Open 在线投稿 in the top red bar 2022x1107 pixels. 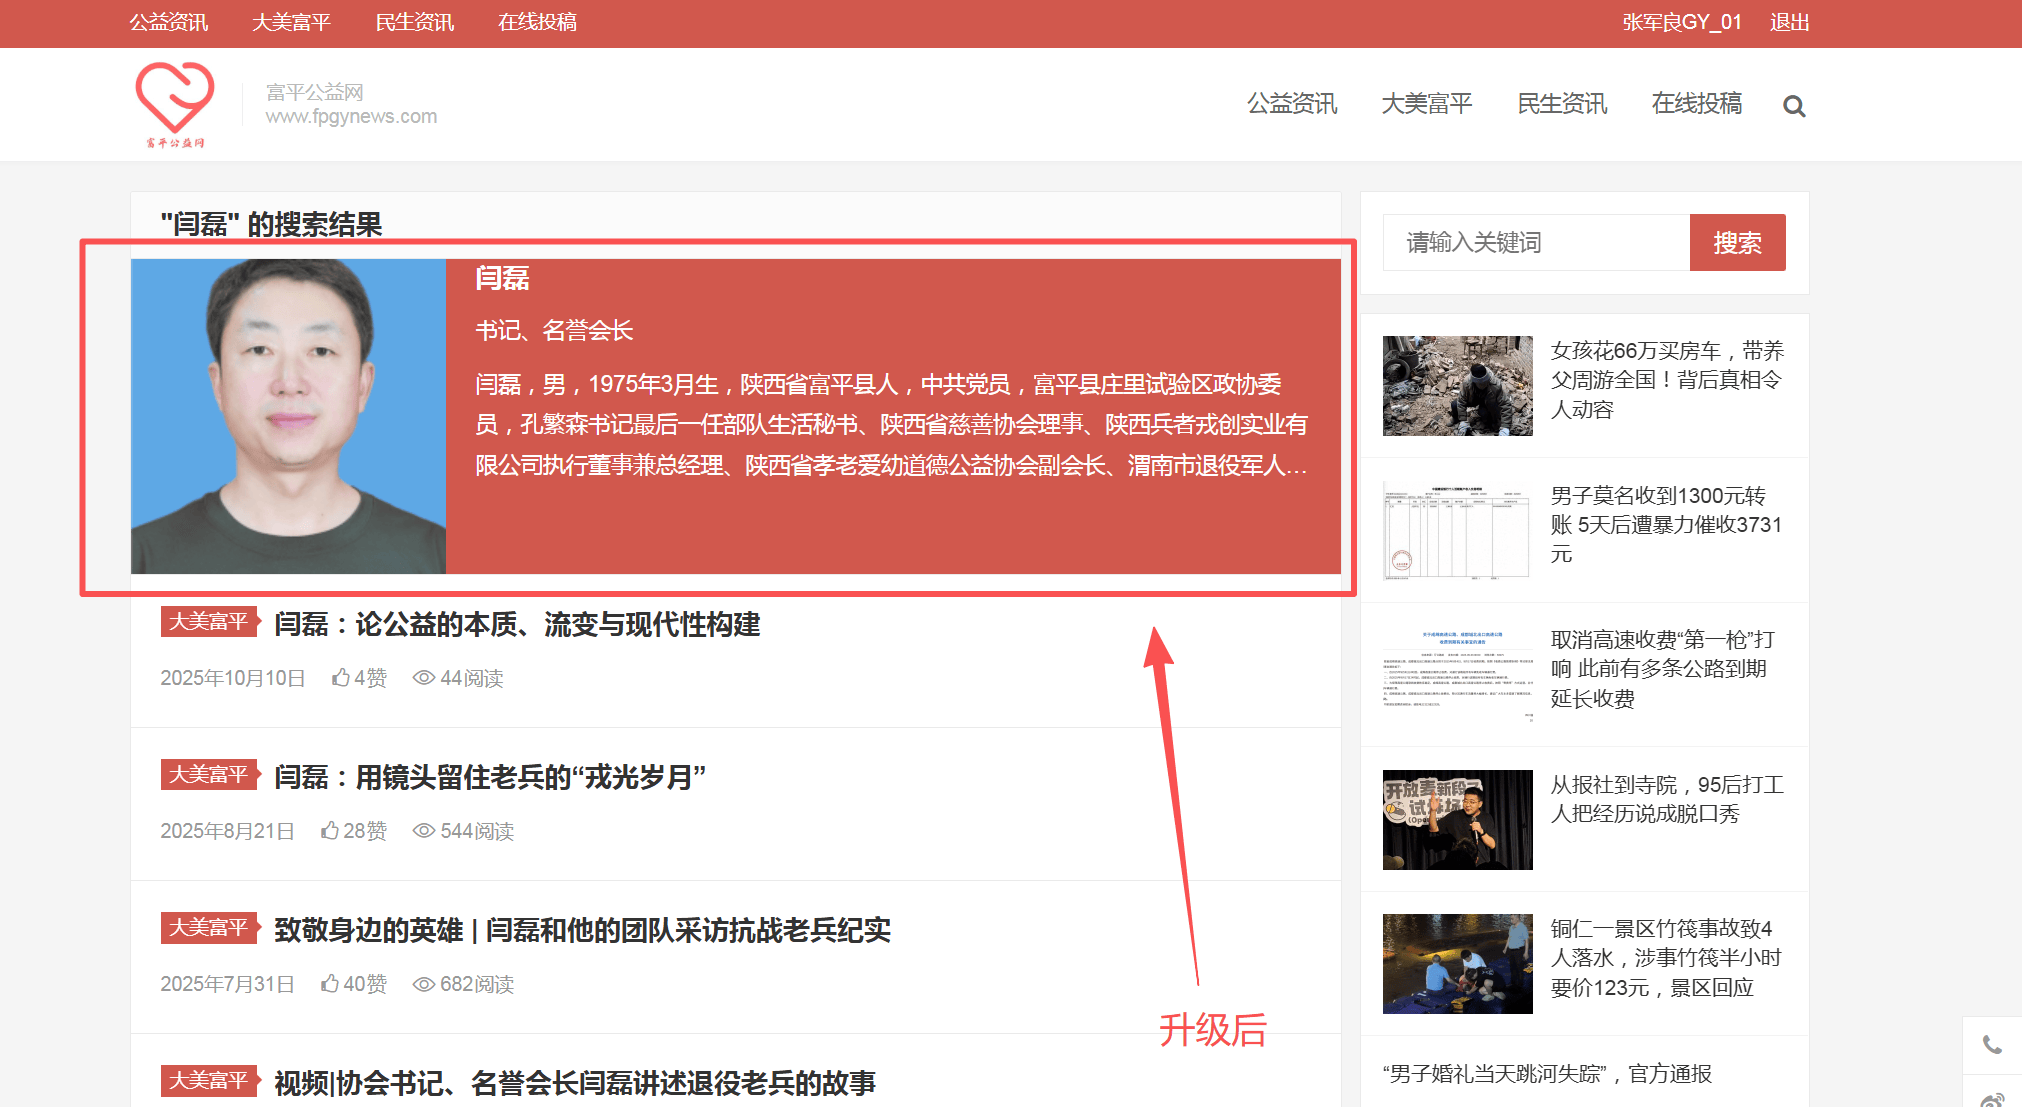pyautogui.click(x=537, y=22)
